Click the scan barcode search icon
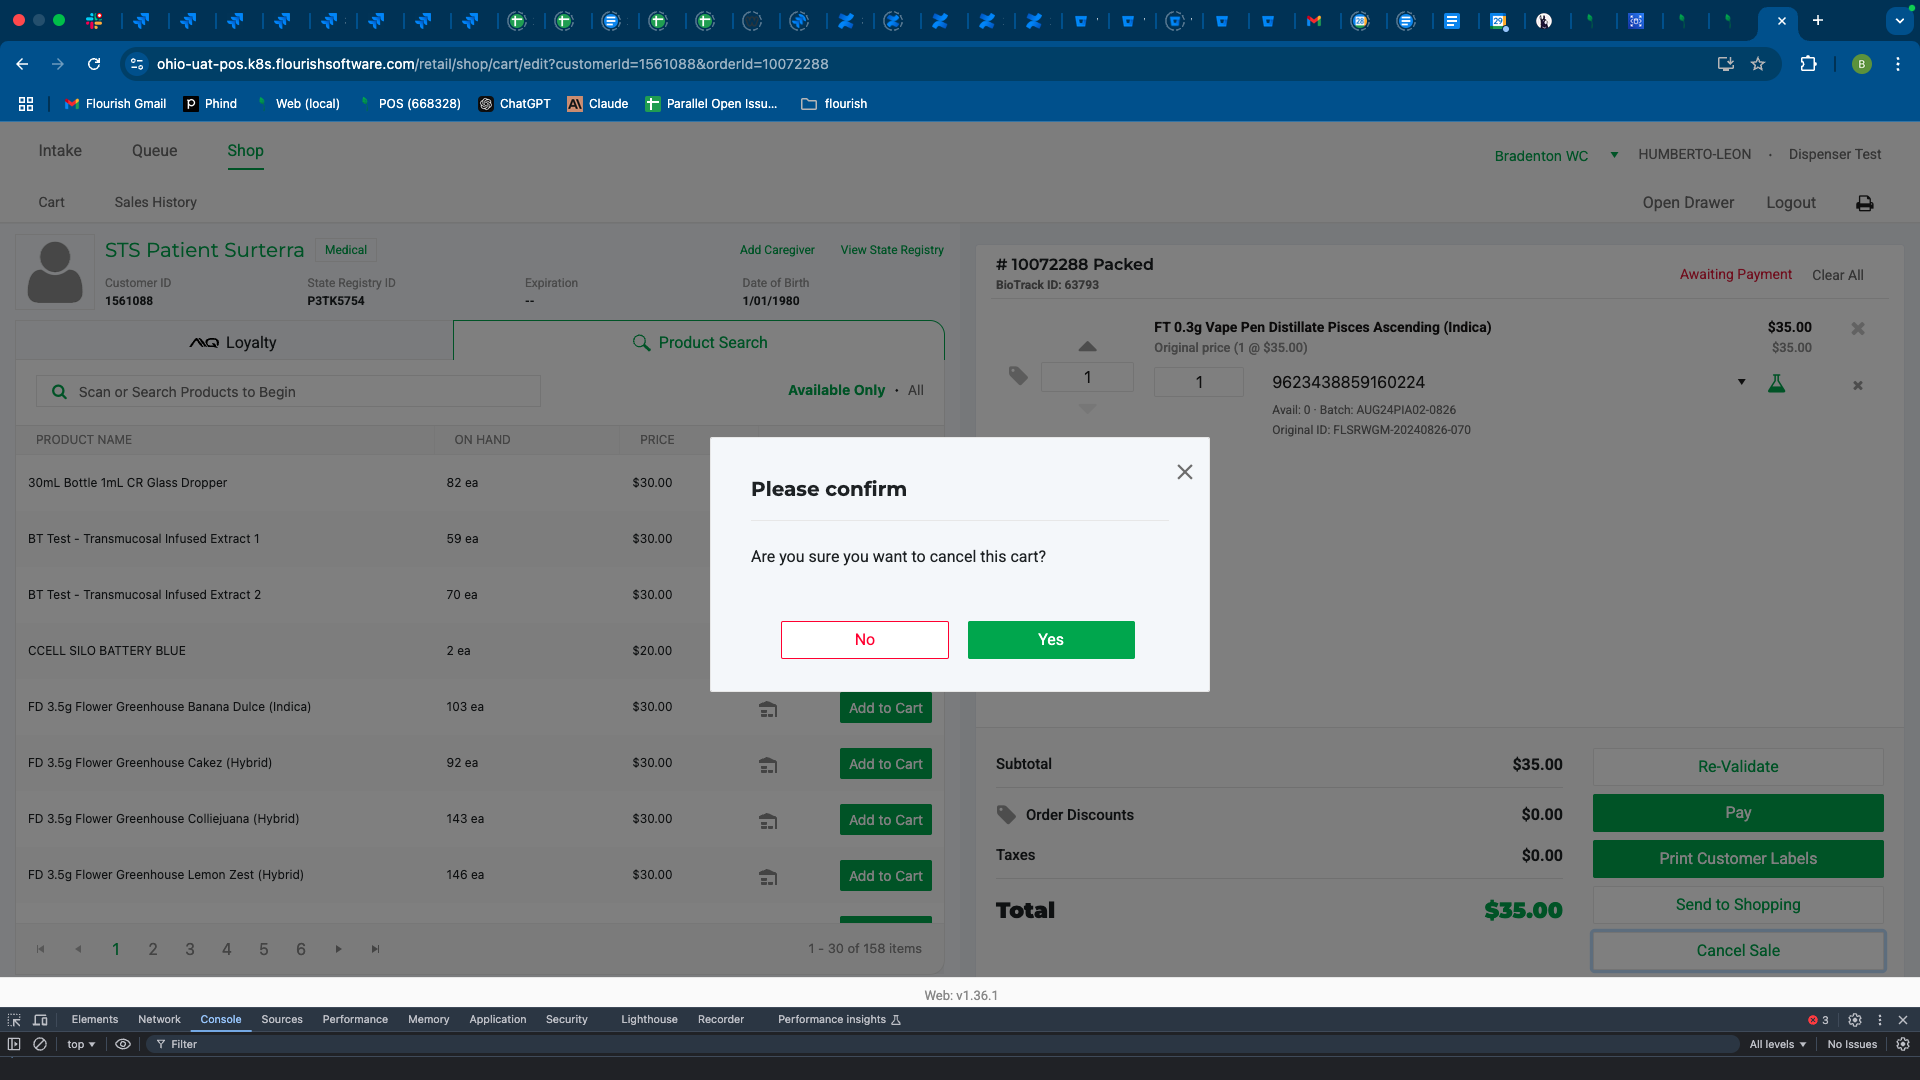 click(59, 392)
